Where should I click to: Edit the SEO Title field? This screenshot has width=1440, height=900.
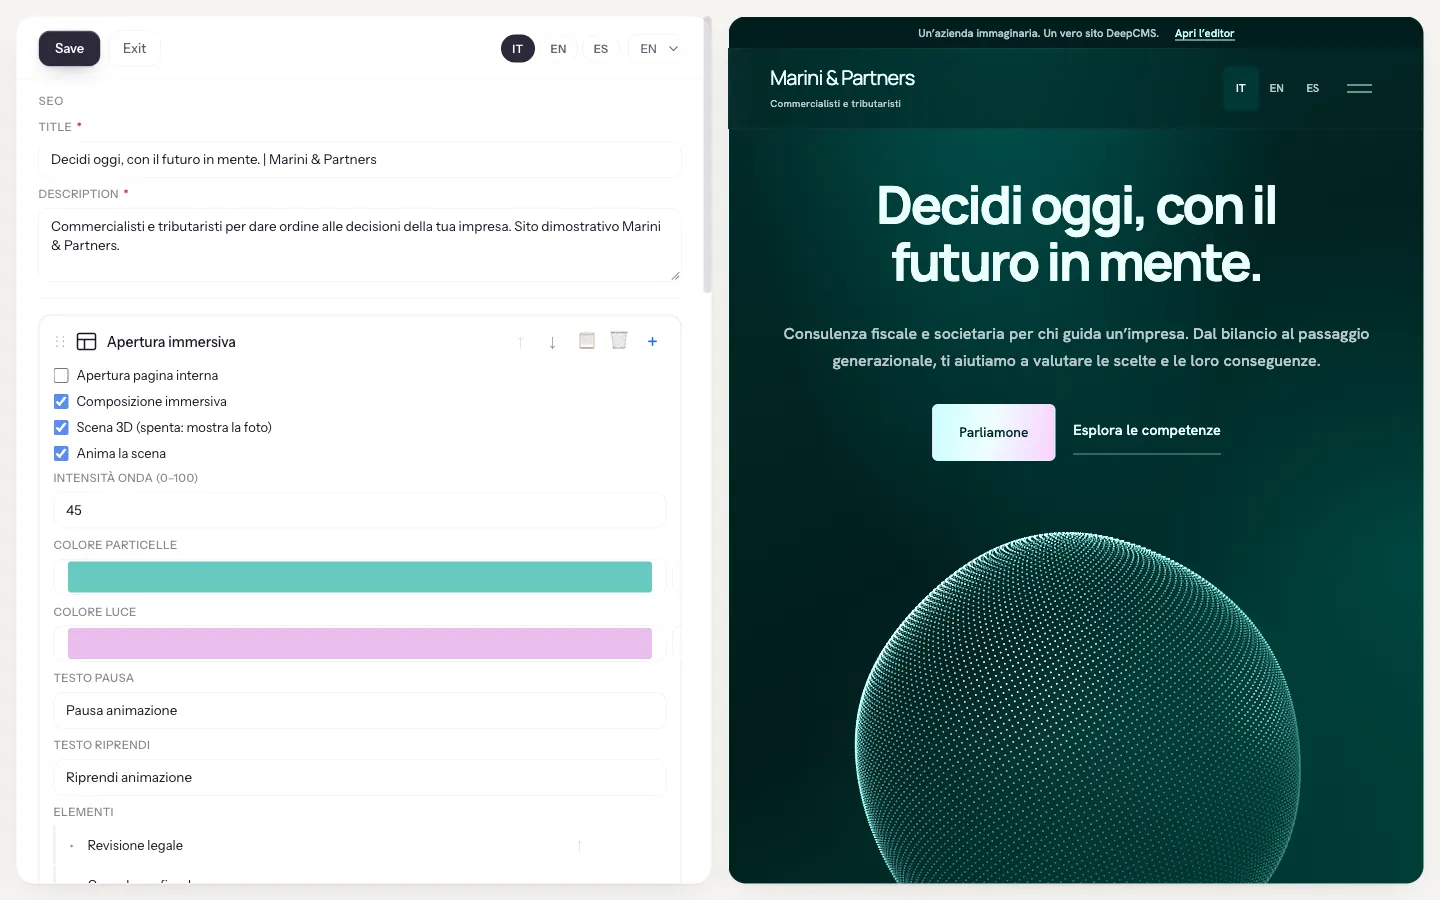pos(360,159)
